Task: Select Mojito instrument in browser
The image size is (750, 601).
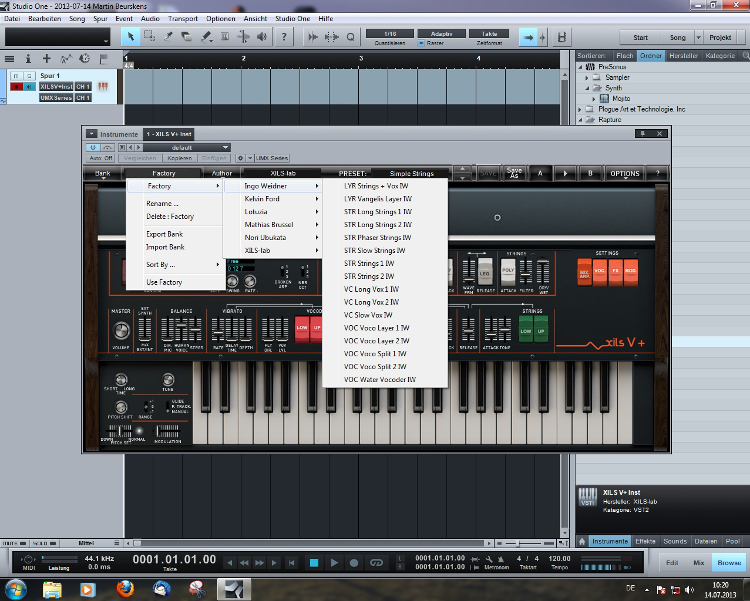Action: [x=621, y=99]
